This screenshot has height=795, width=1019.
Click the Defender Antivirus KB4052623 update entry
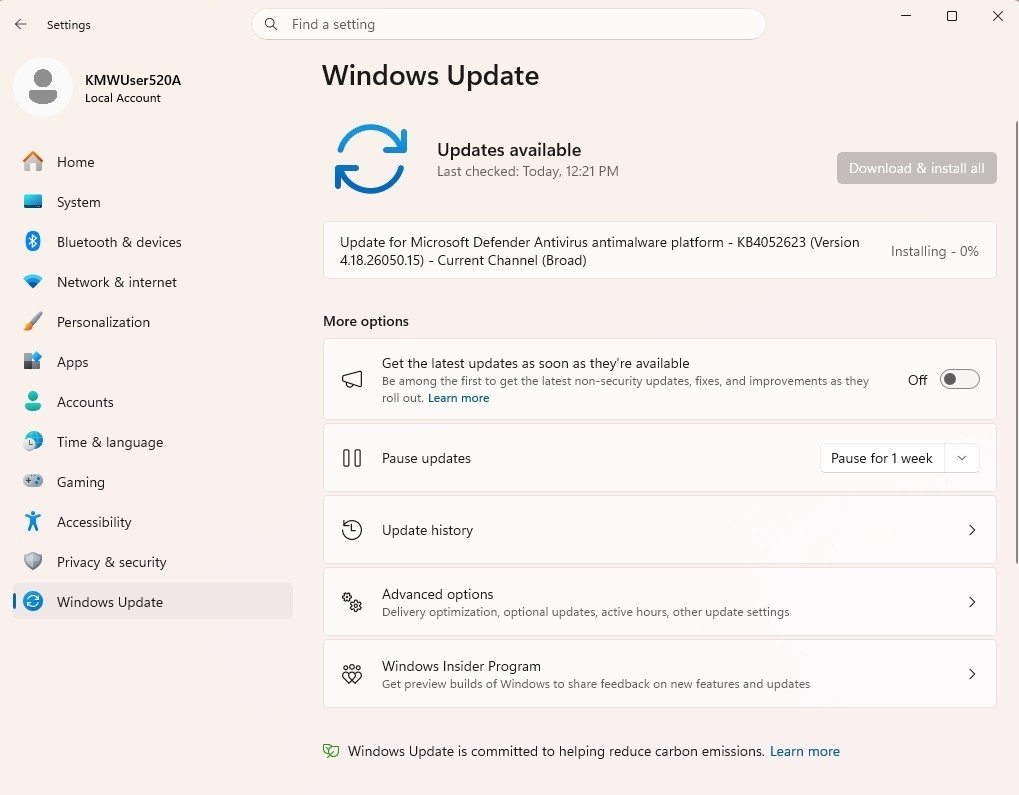tap(660, 251)
